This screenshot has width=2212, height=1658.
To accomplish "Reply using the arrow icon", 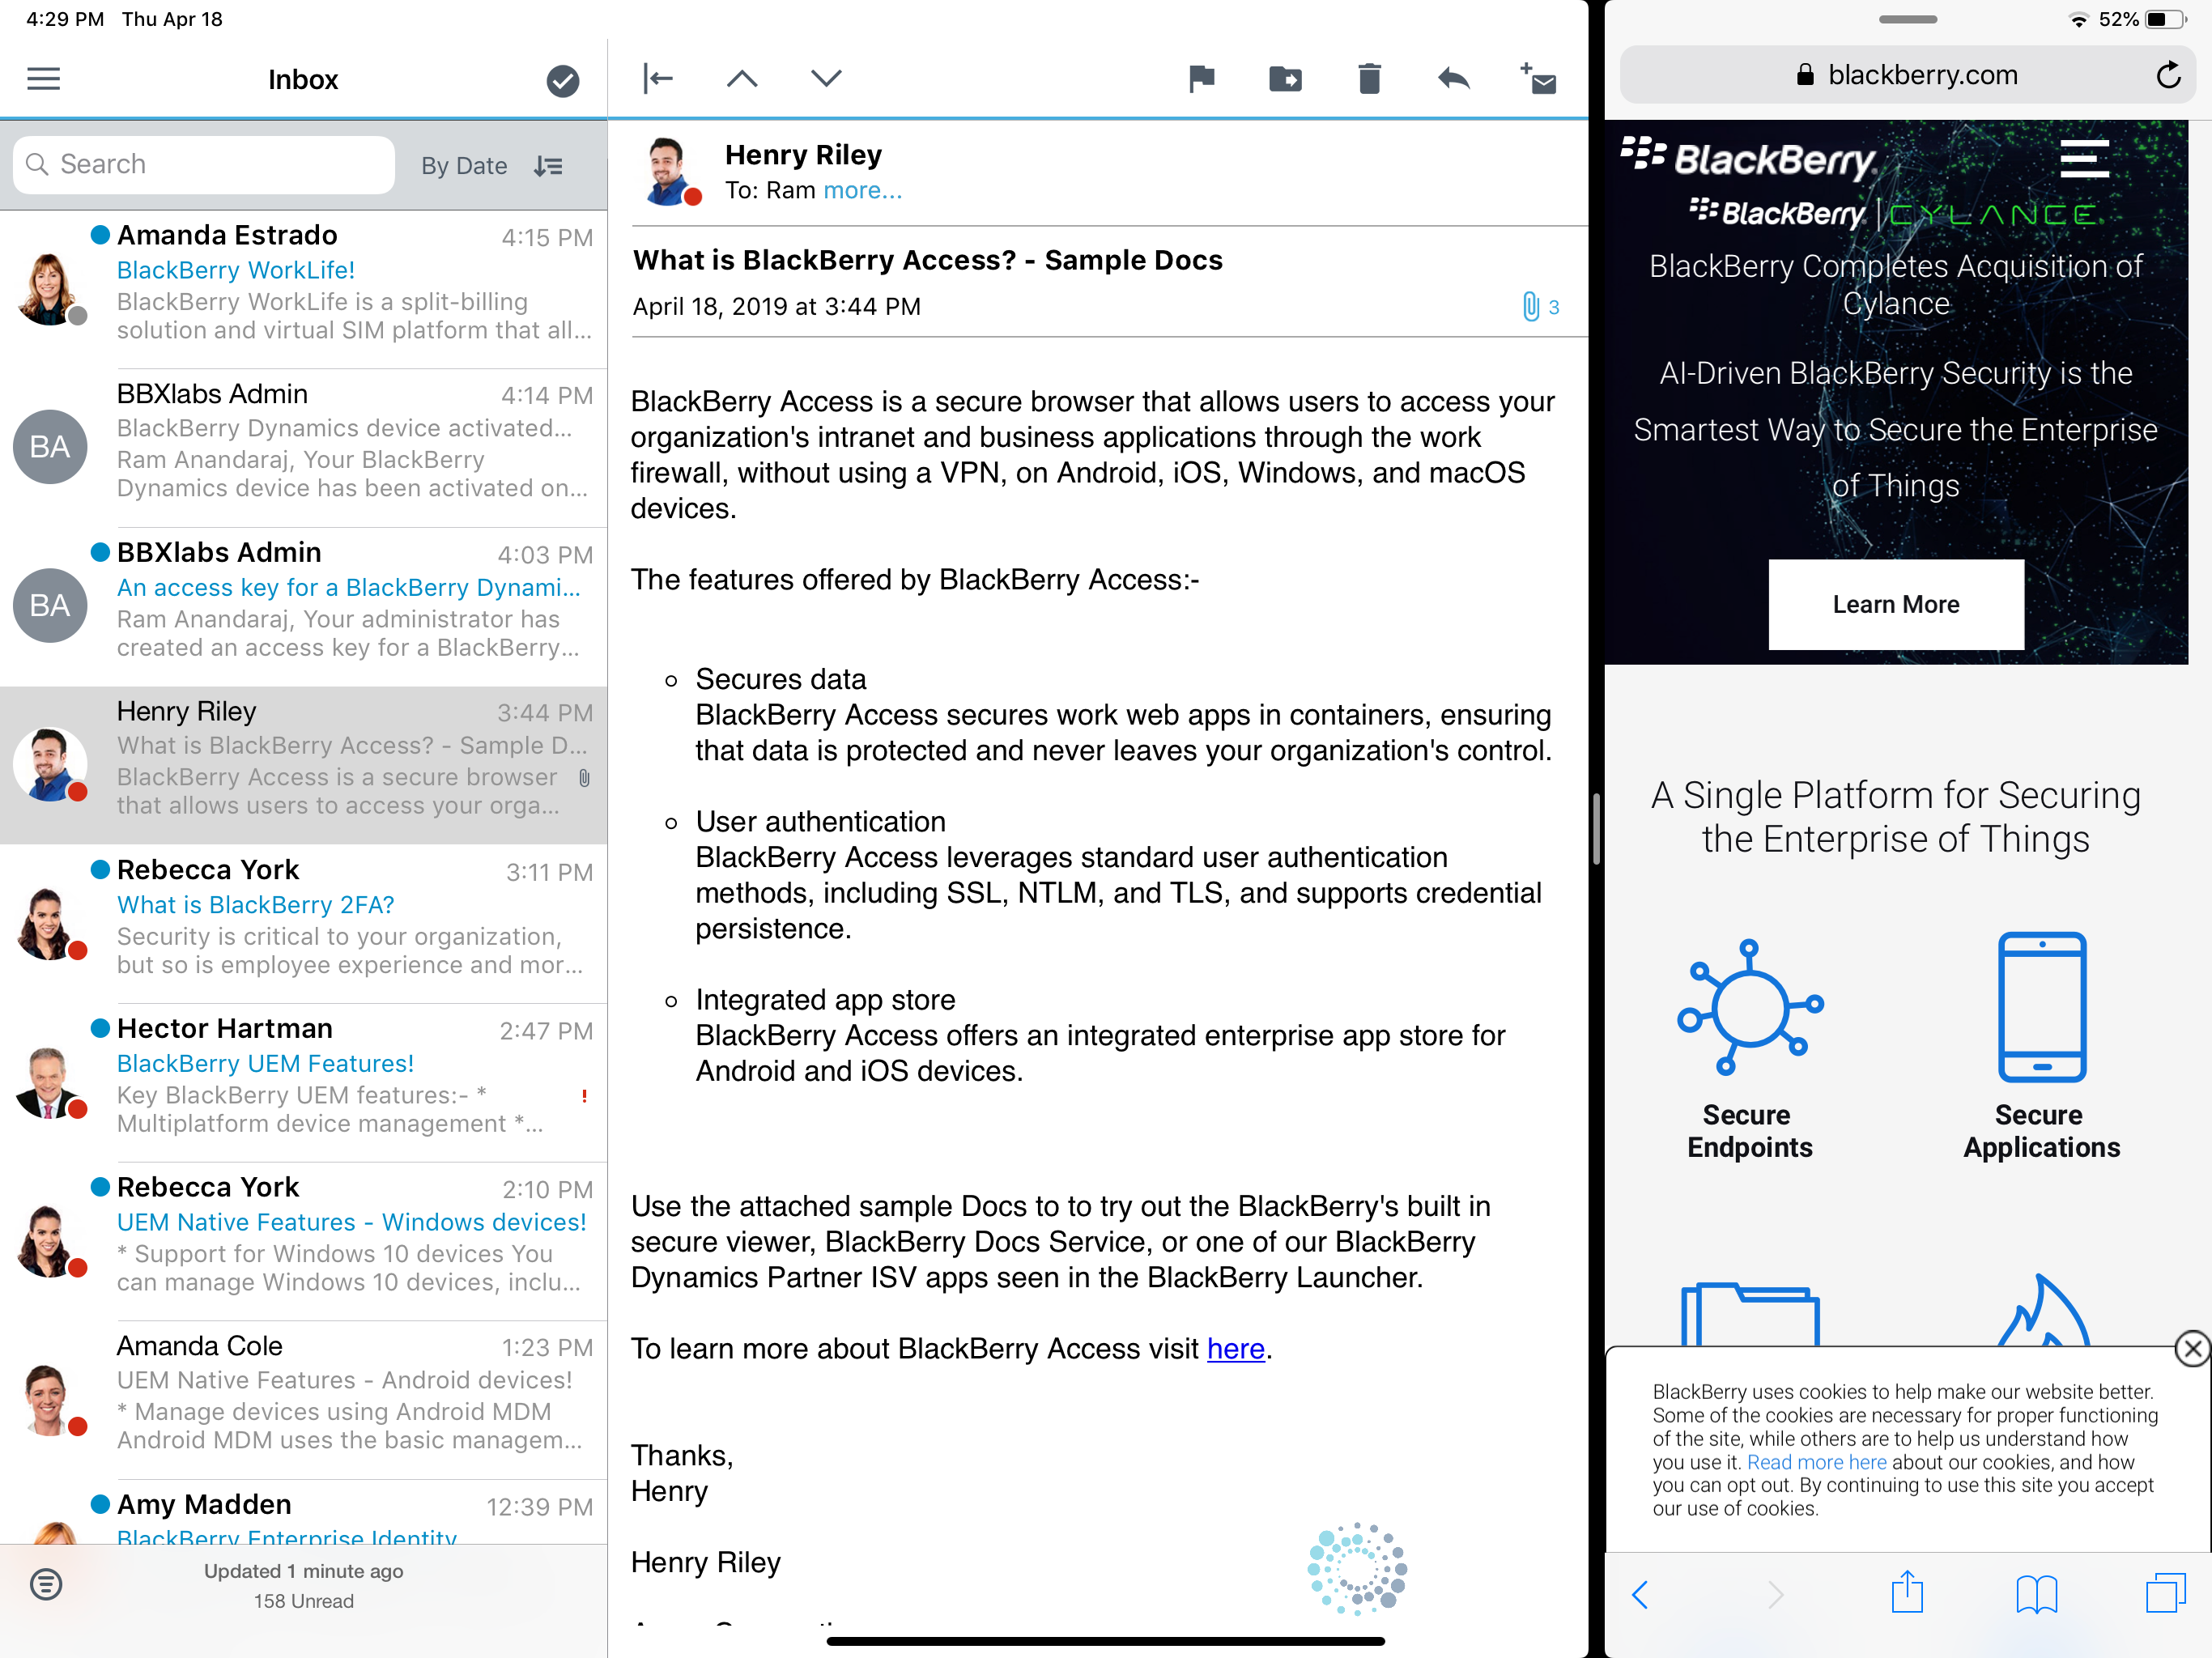I will (x=1453, y=78).
